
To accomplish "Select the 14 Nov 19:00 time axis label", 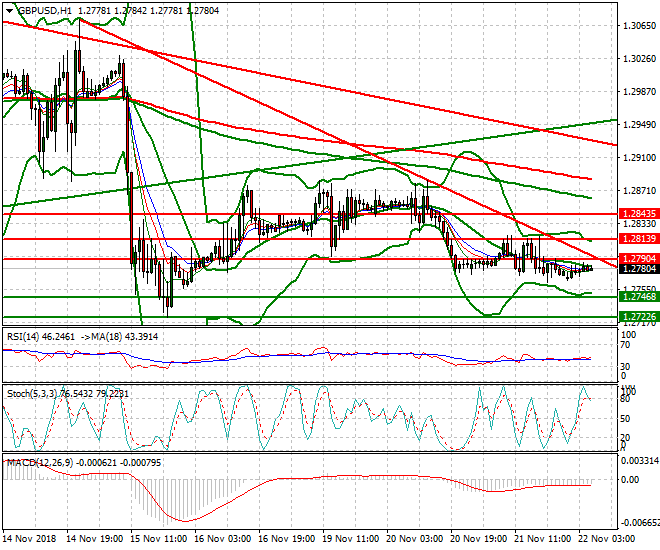I will pos(95,539).
